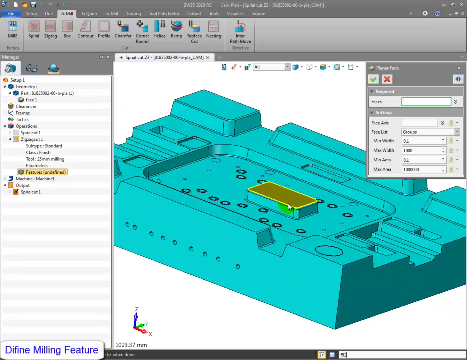The image size is (467, 360).
Task: Select the Box cut tool
Action: click(x=67, y=29)
